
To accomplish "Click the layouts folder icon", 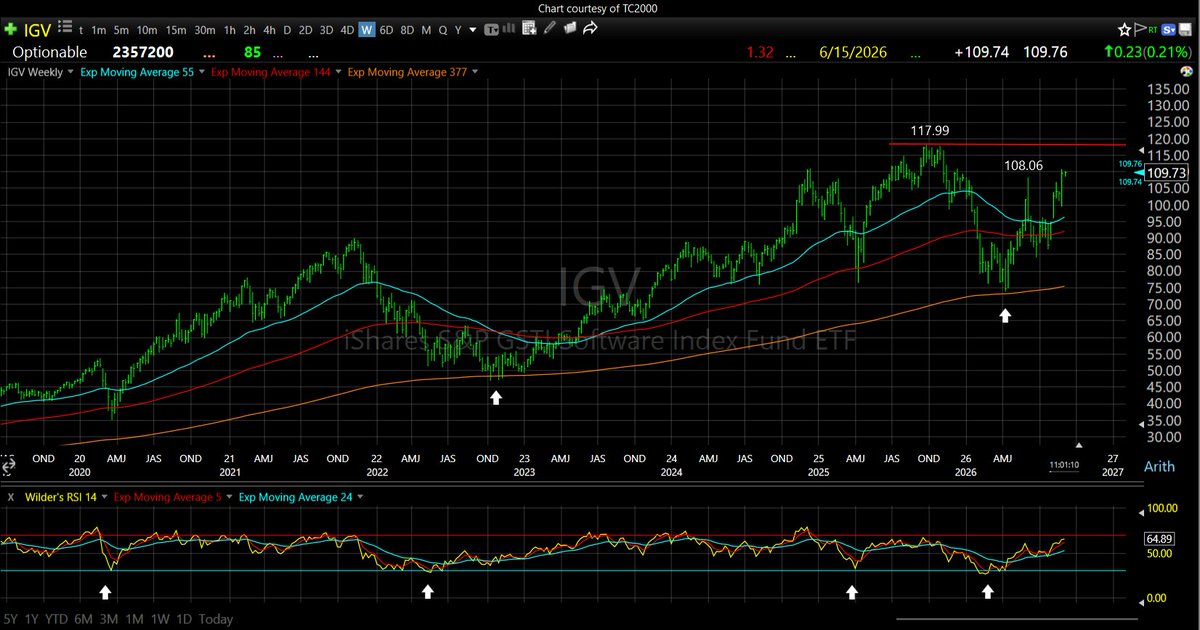I will coord(570,28).
